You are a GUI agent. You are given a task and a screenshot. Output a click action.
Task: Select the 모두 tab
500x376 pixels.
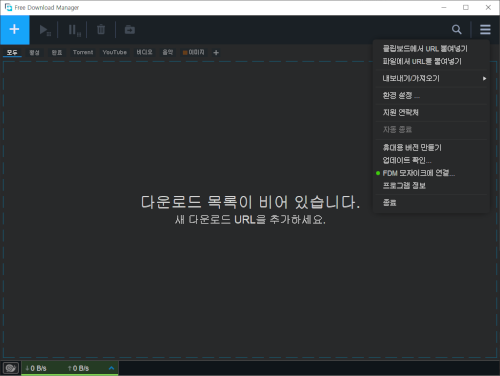point(12,52)
